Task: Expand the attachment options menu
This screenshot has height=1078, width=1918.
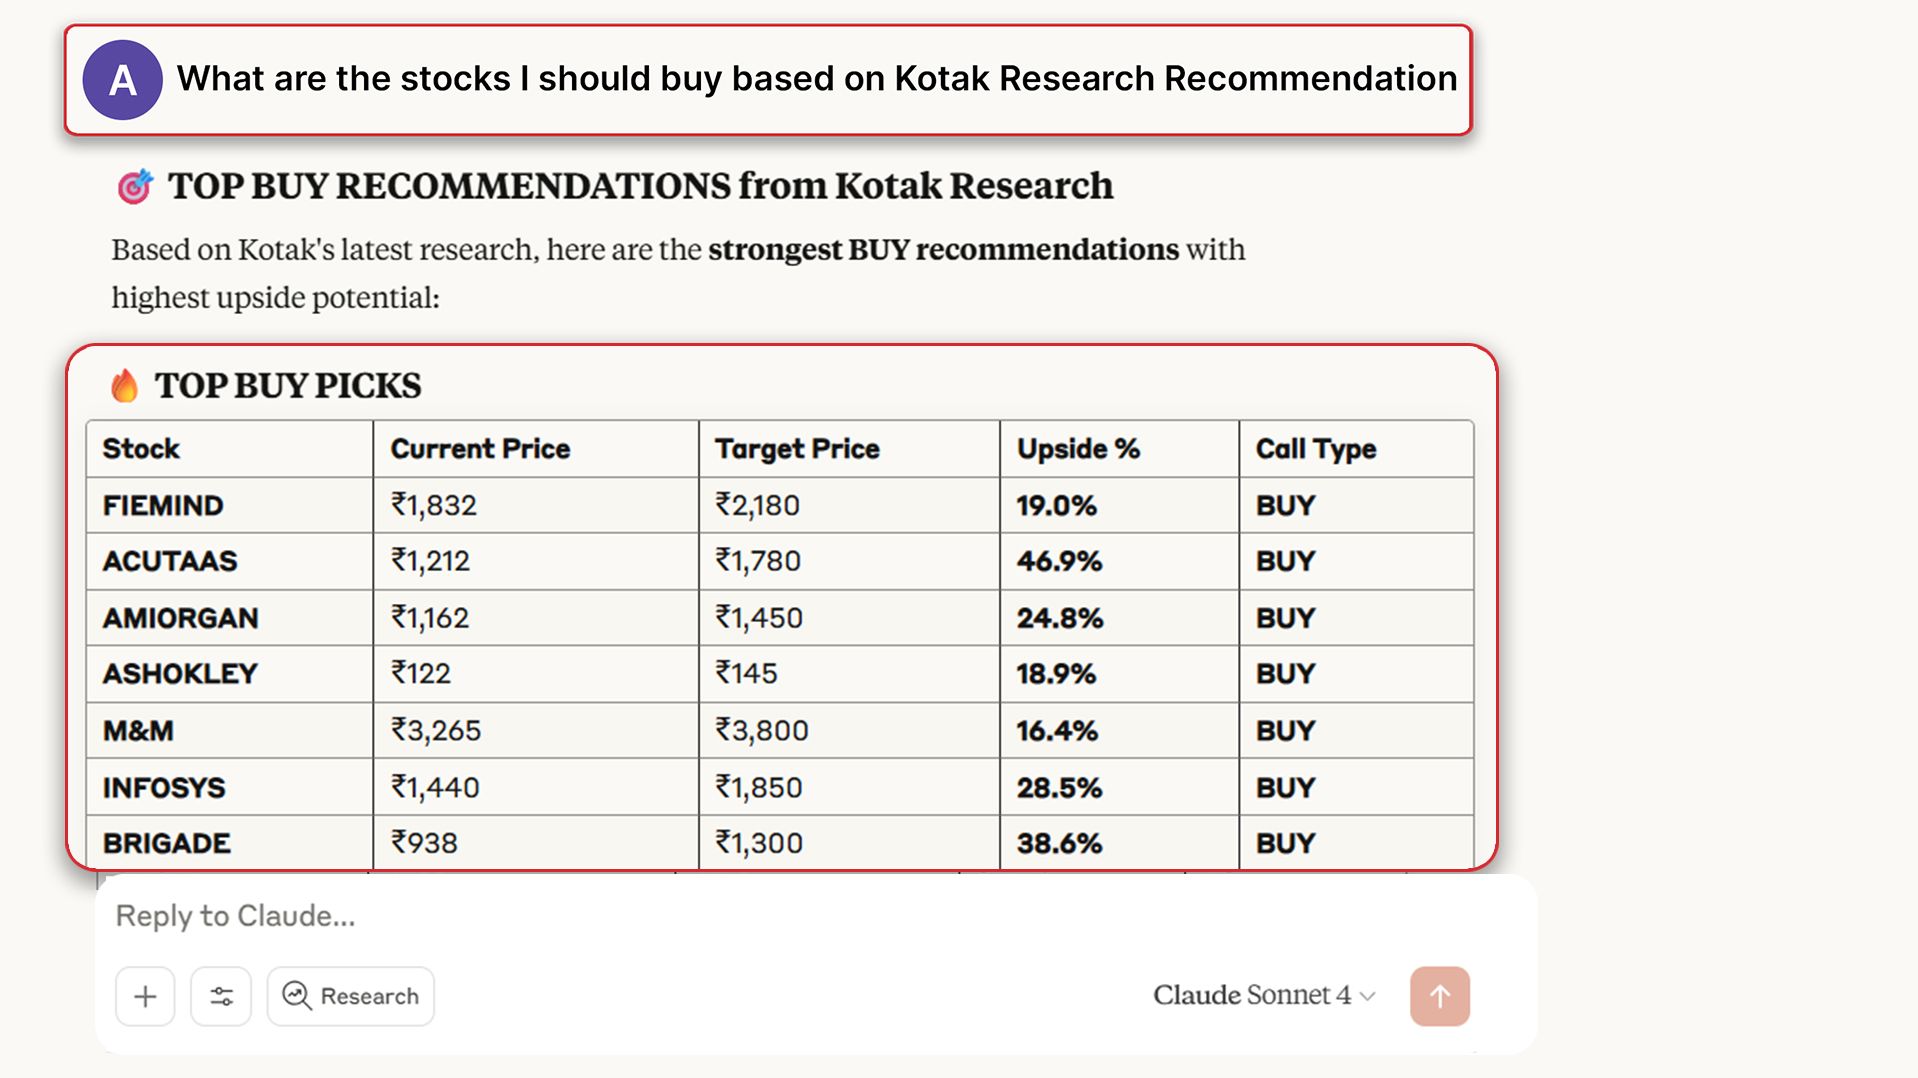Action: click(x=144, y=996)
